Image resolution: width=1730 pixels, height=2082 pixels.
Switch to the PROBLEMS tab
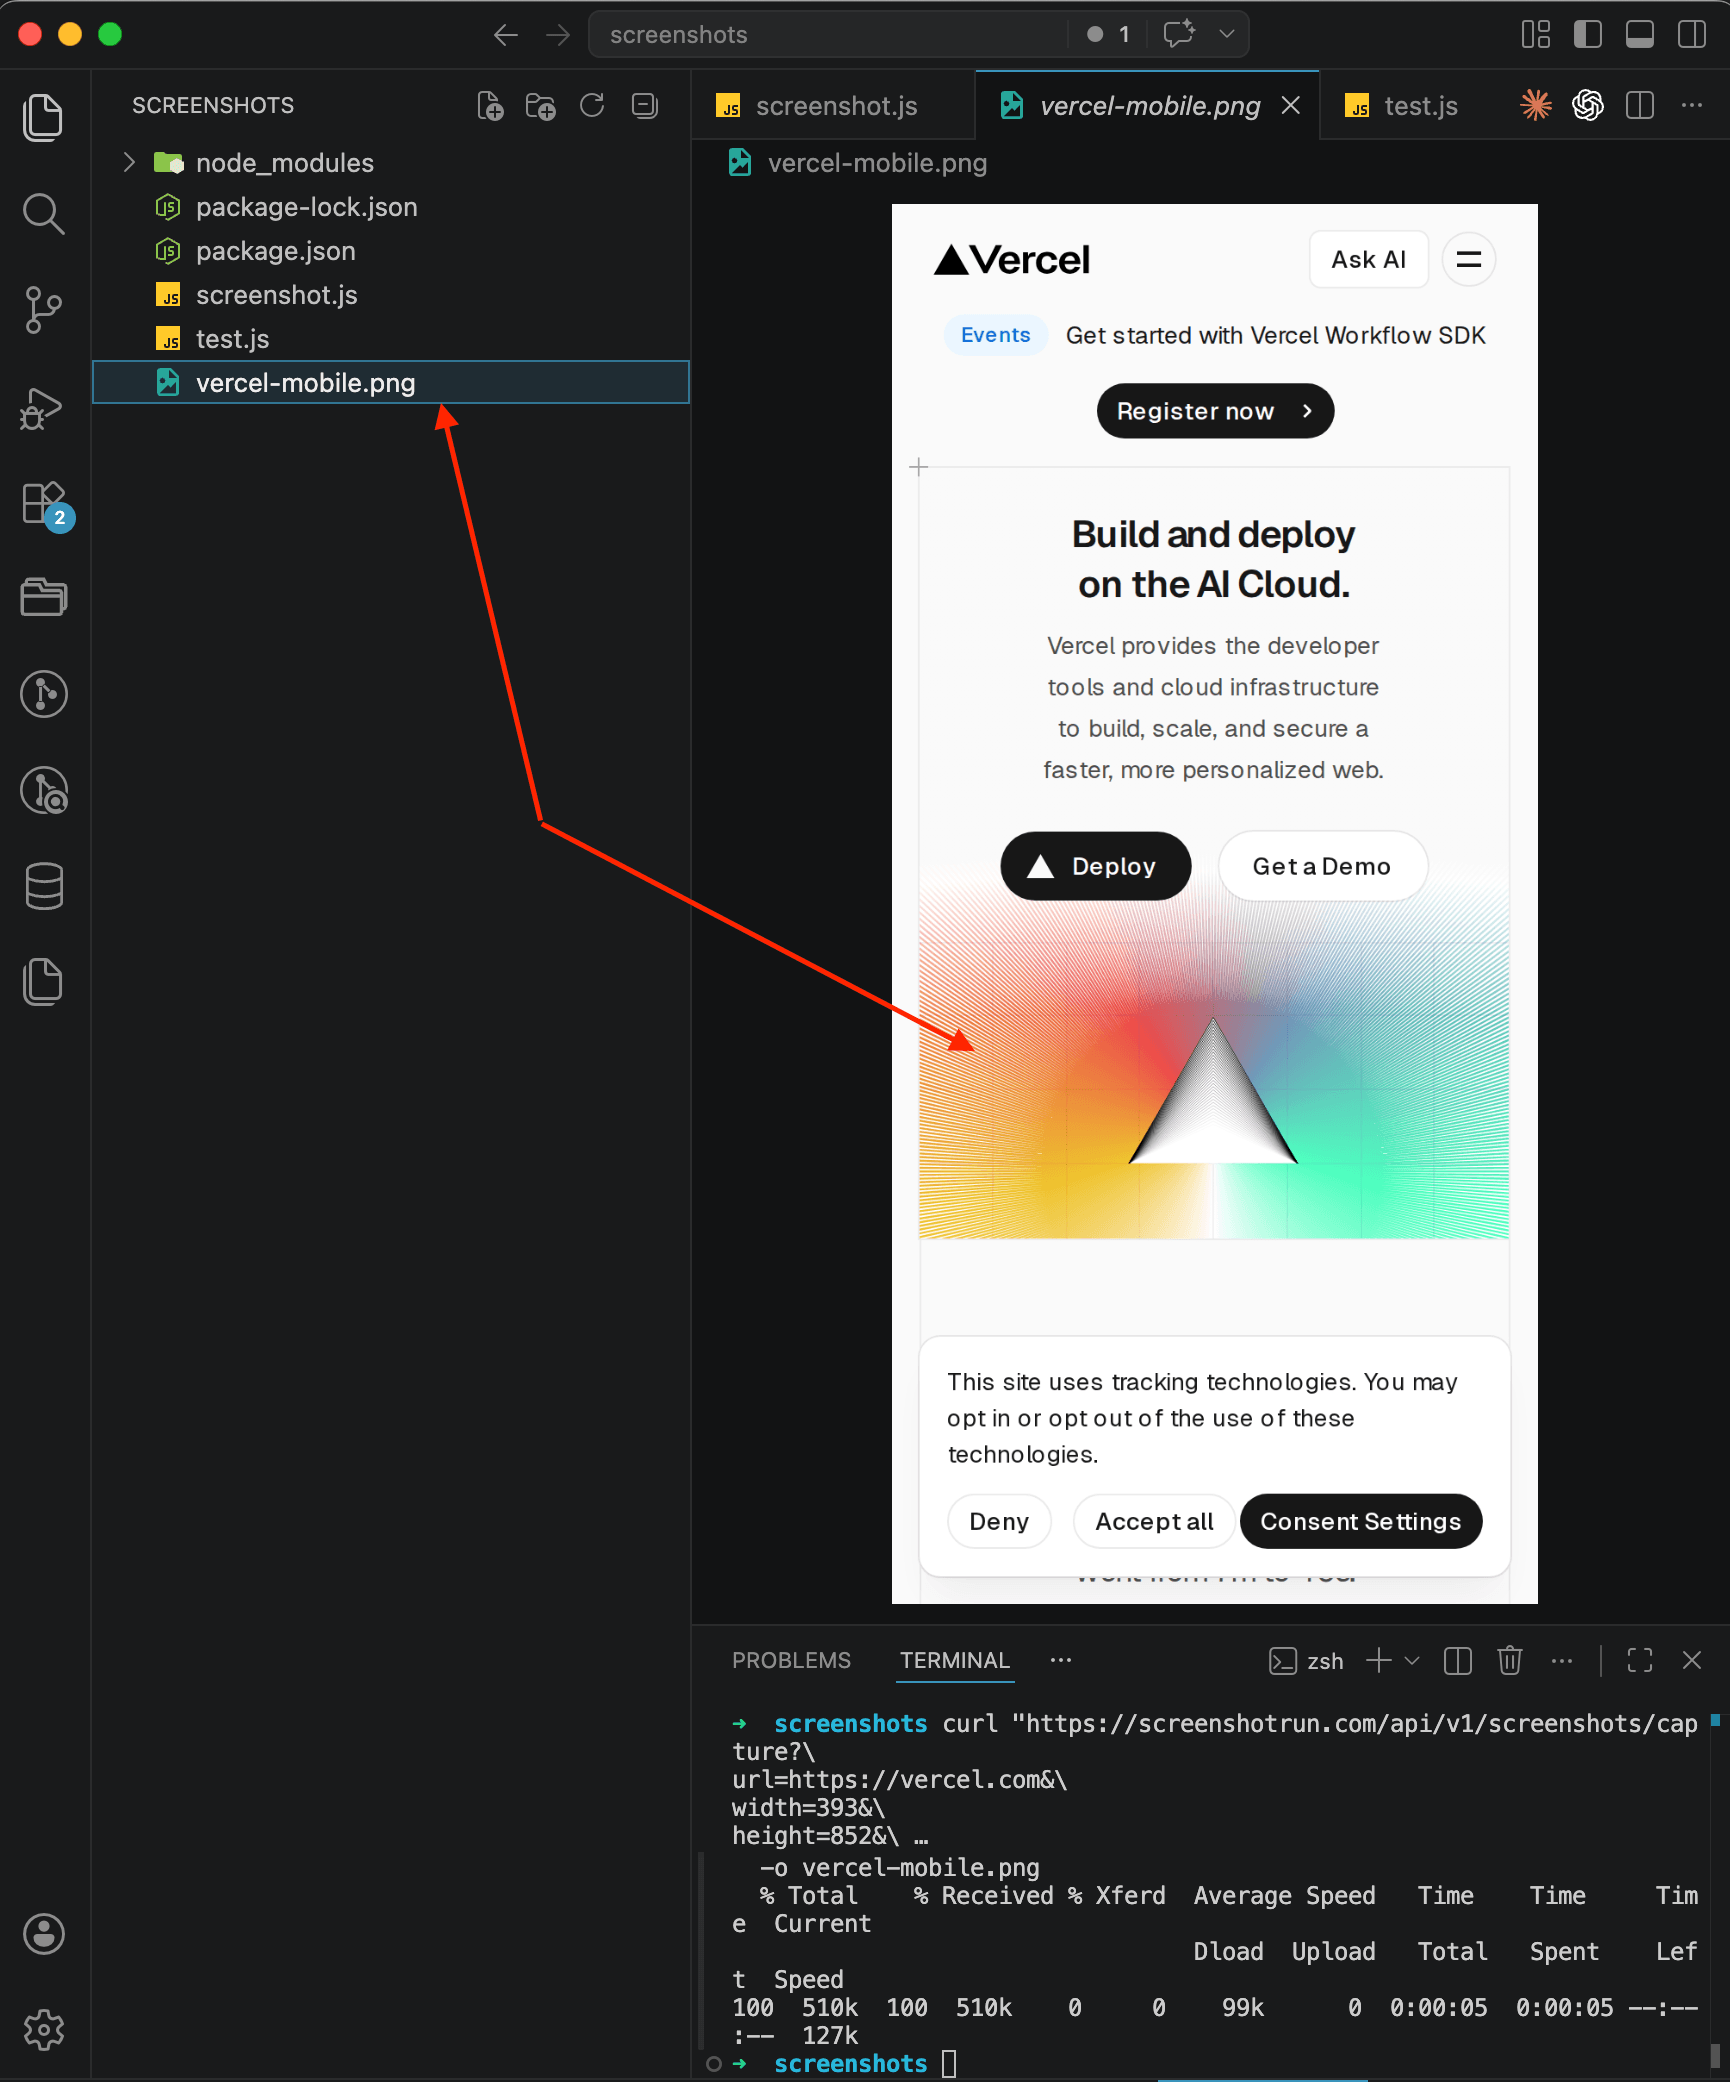pyautogui.click(x=791, y=1660)
